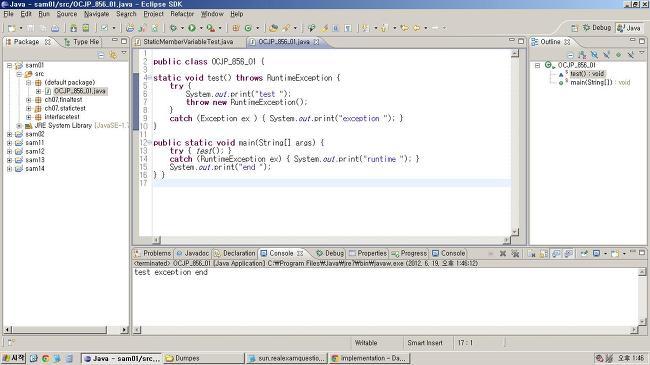Viewport: 650px width, 365px height.
Task: Open Package Explorer view menu triangle
Action: click(x=124, y=54)
